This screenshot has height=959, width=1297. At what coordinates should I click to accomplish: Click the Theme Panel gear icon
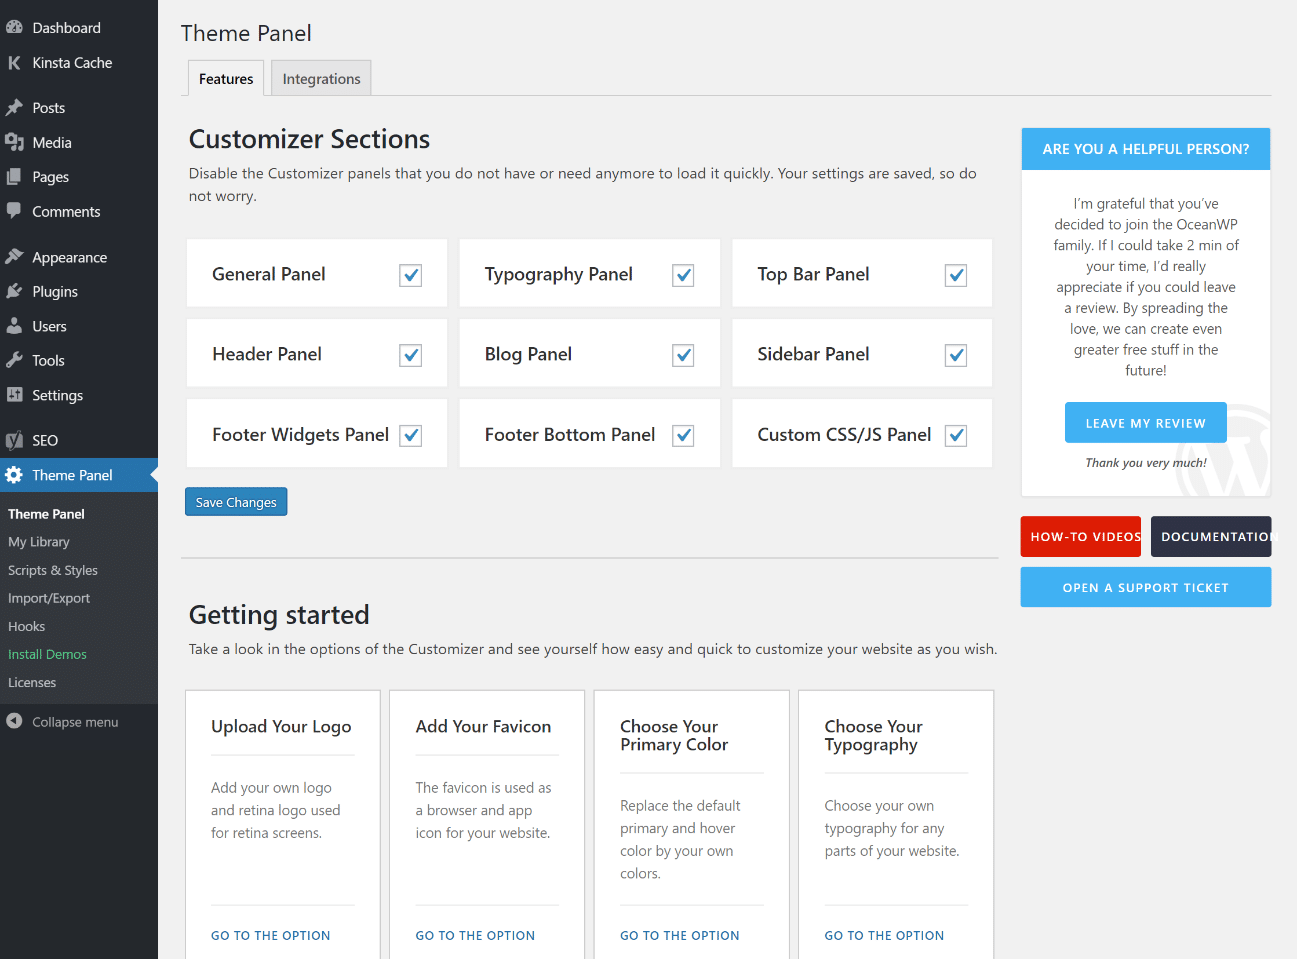pyautogui.click(x=14, y=475)
